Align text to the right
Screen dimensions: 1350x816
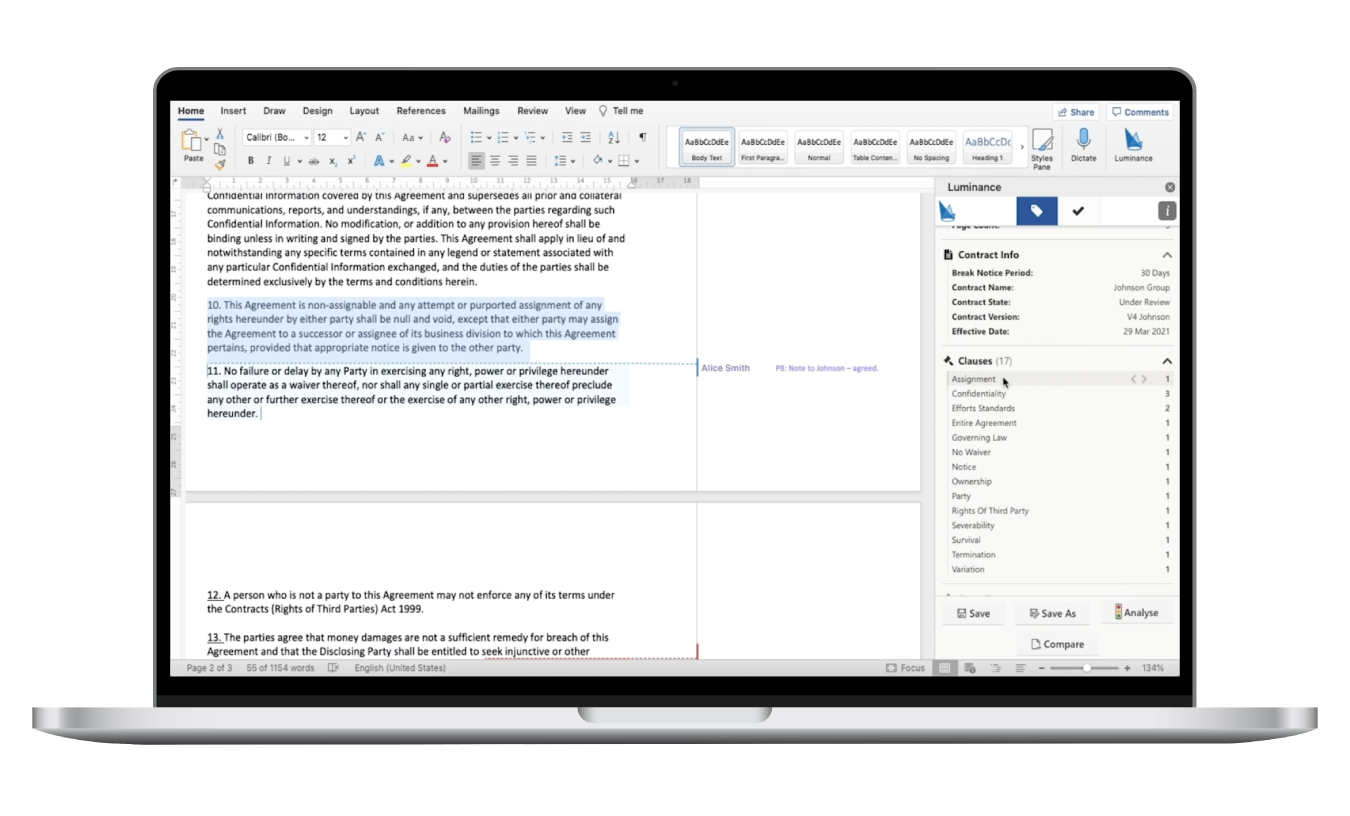point(513,161)
